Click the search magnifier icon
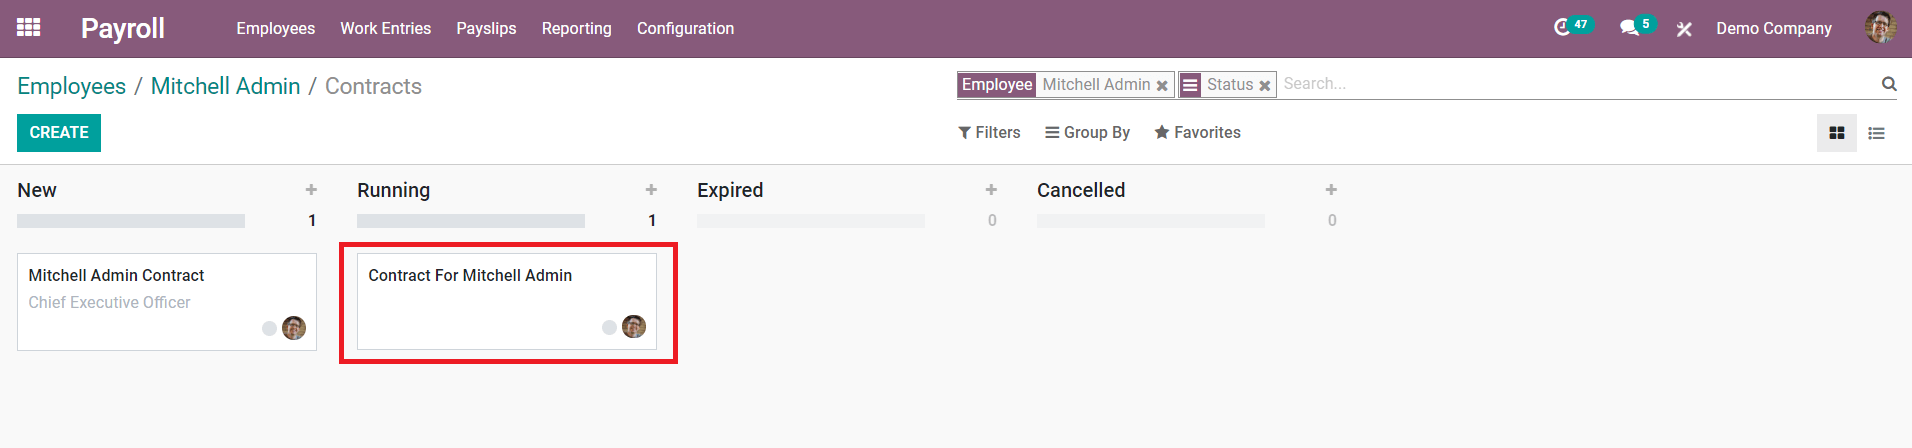The width and height of the screenshot is (1912, 448). click(1889, 84)
